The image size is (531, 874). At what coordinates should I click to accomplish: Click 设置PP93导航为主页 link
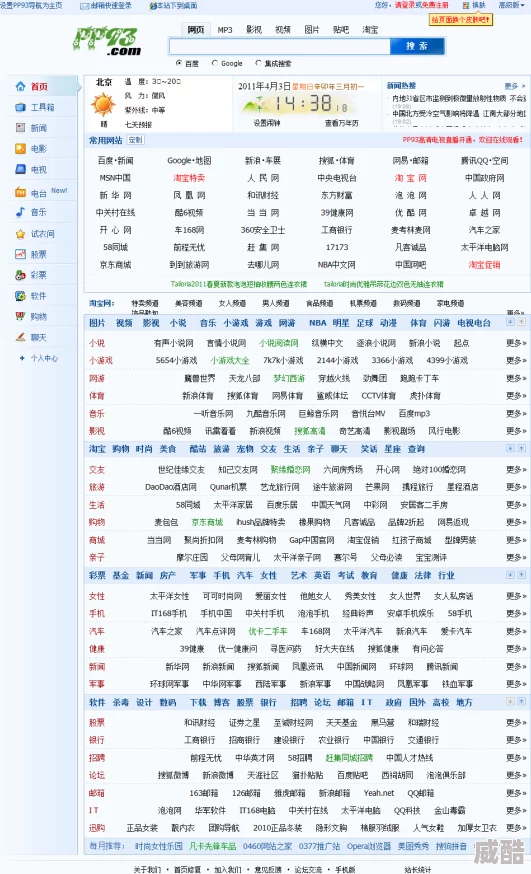pos(31,5)
